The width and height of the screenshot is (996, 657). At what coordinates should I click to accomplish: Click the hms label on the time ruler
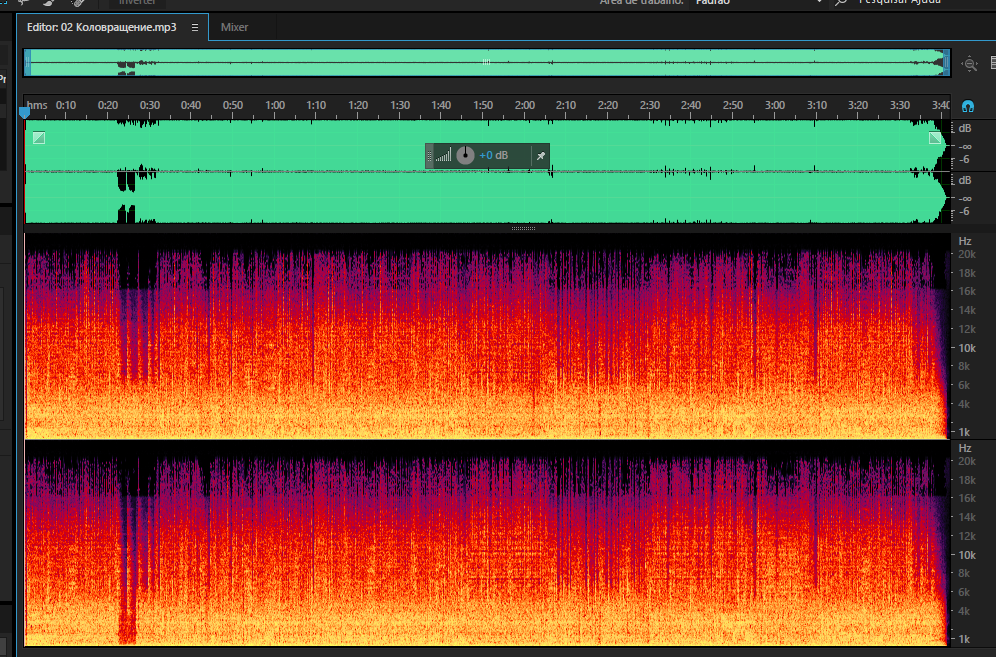[x=37, y=105]
